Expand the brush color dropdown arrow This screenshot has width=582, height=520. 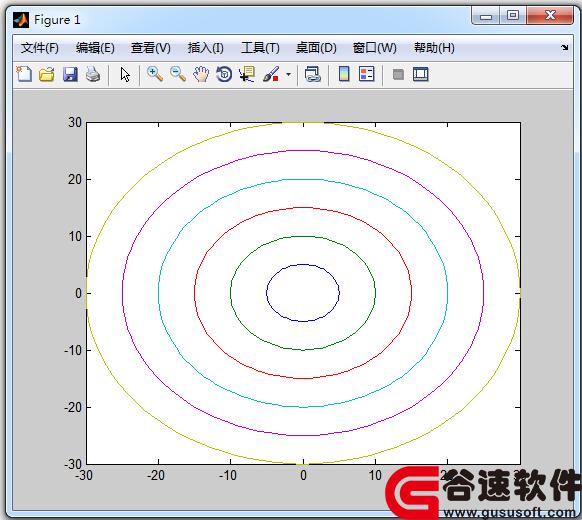click(288, 74)
